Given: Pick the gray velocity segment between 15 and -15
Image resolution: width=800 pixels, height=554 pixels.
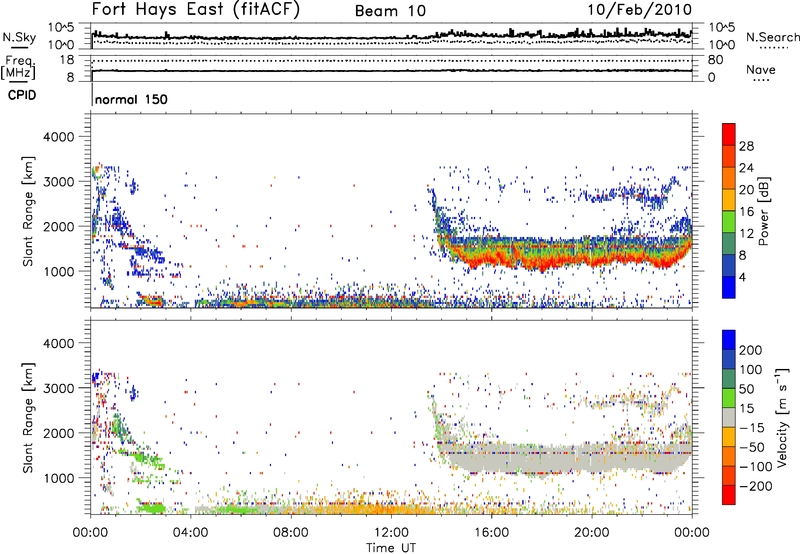Looking at the screenshot, I should pyautogui.click(x=729, y=417).
